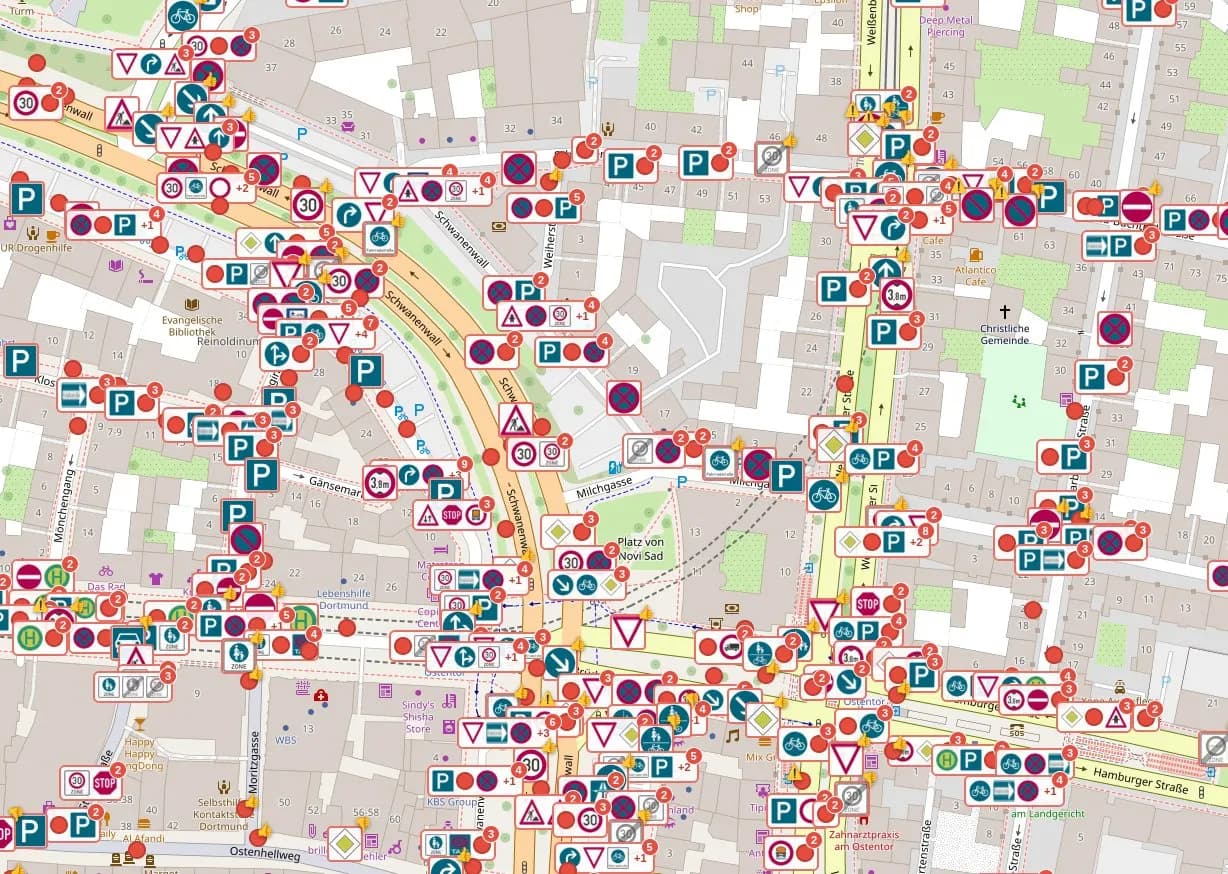The width and height of the screenshot is (1228, 874).
Task: Select the 3.8m height limit marker beside Gänsemarkt
Action: (x=380, y=482)
